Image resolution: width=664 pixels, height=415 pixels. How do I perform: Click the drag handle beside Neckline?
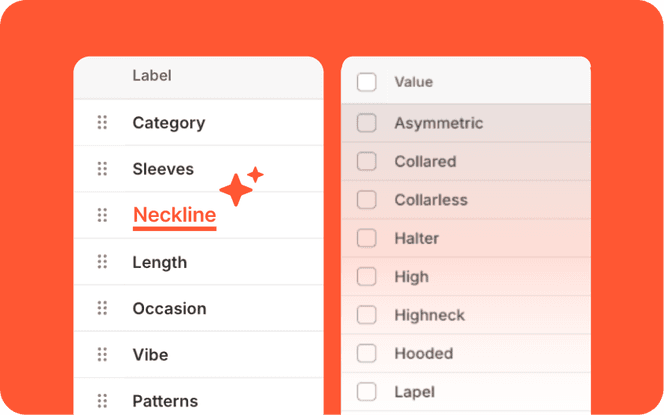(x=102, y=215)
